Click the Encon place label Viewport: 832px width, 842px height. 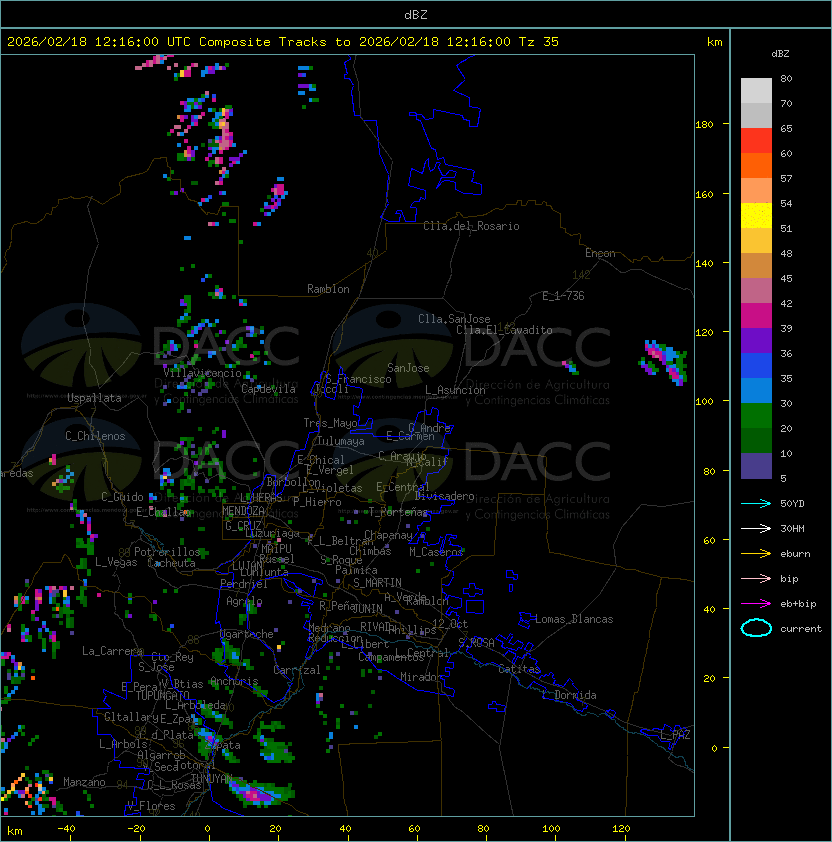(600, 253)
